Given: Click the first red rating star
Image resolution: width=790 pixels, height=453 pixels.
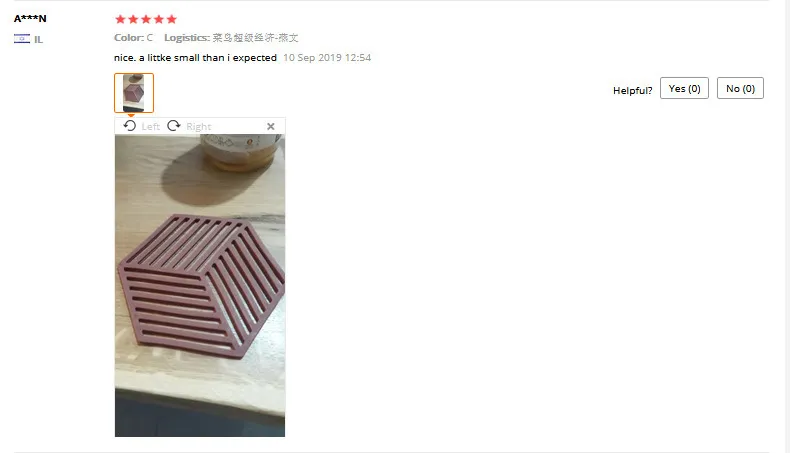Looking at the screenshot, I should (x=120, y=19).
